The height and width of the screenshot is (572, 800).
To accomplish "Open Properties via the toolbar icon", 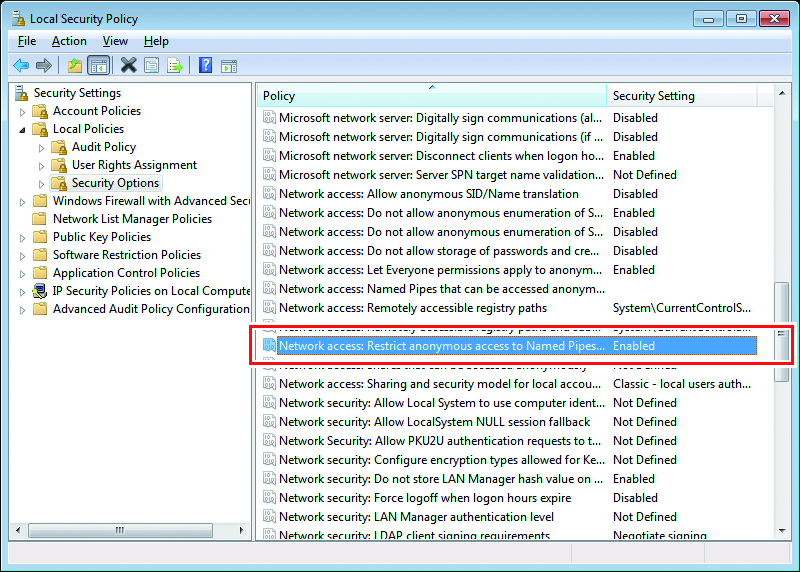I will point(151,66).
